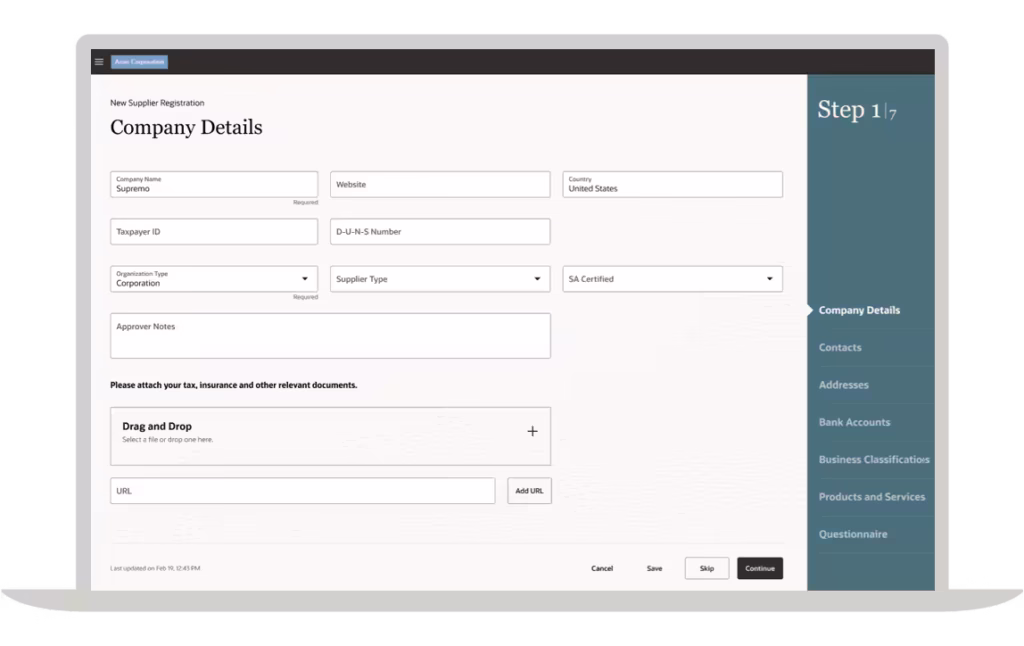1024x646 pixels.
Task: Open the hamburger navigation menu
Action: 99,62
